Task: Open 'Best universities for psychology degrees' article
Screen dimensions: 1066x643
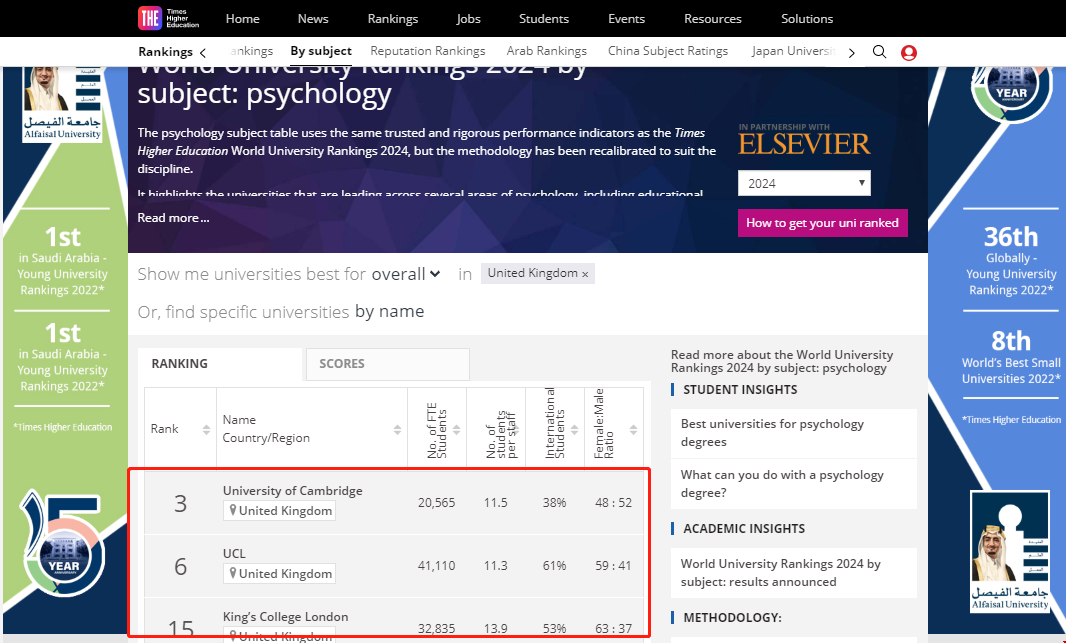Action: click(x=771, y=432)
